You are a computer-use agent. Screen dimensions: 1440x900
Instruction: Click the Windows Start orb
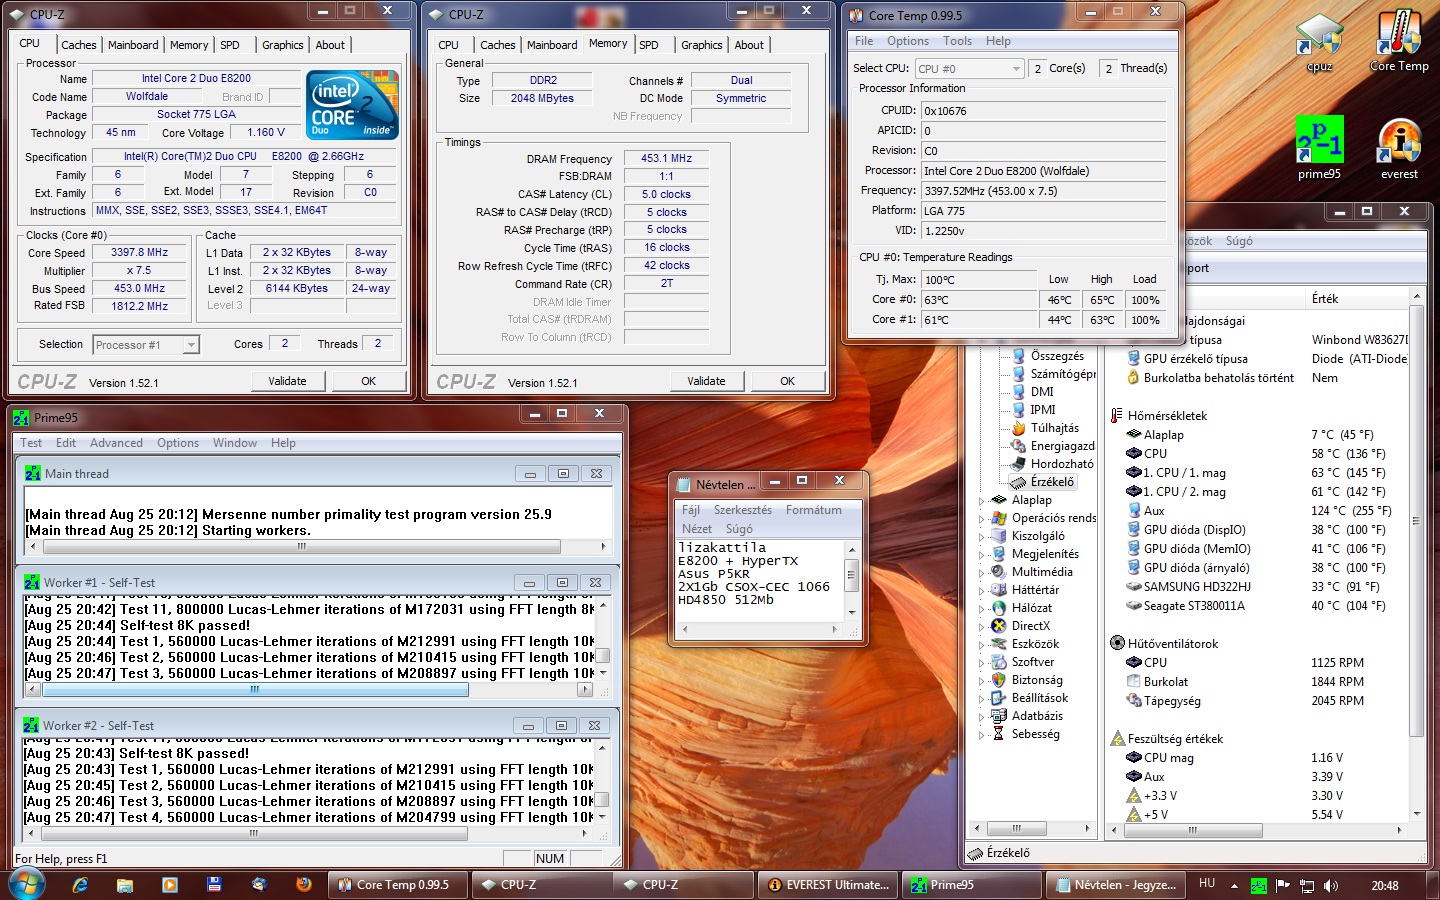tap(27, 884)
